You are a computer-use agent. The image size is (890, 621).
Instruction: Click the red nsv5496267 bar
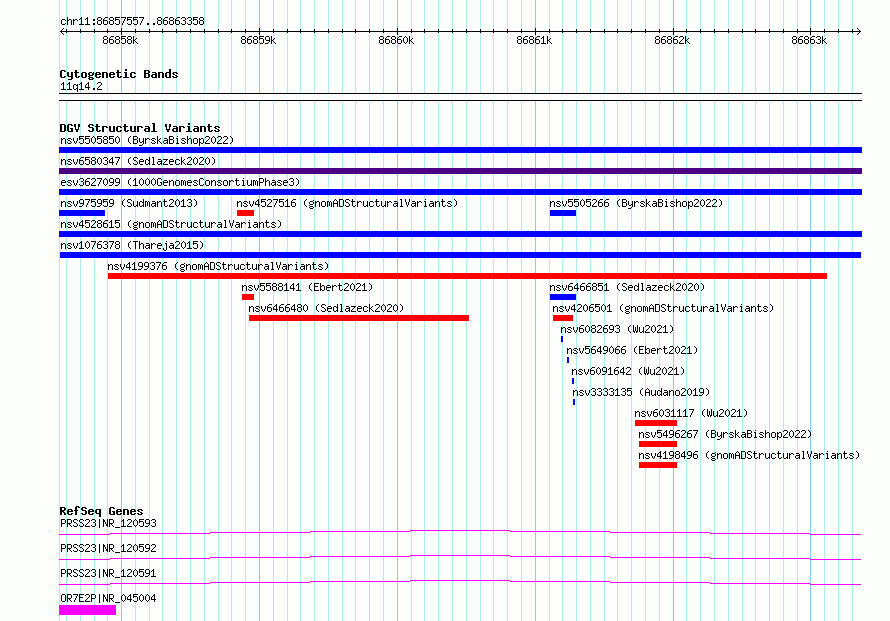657,444
